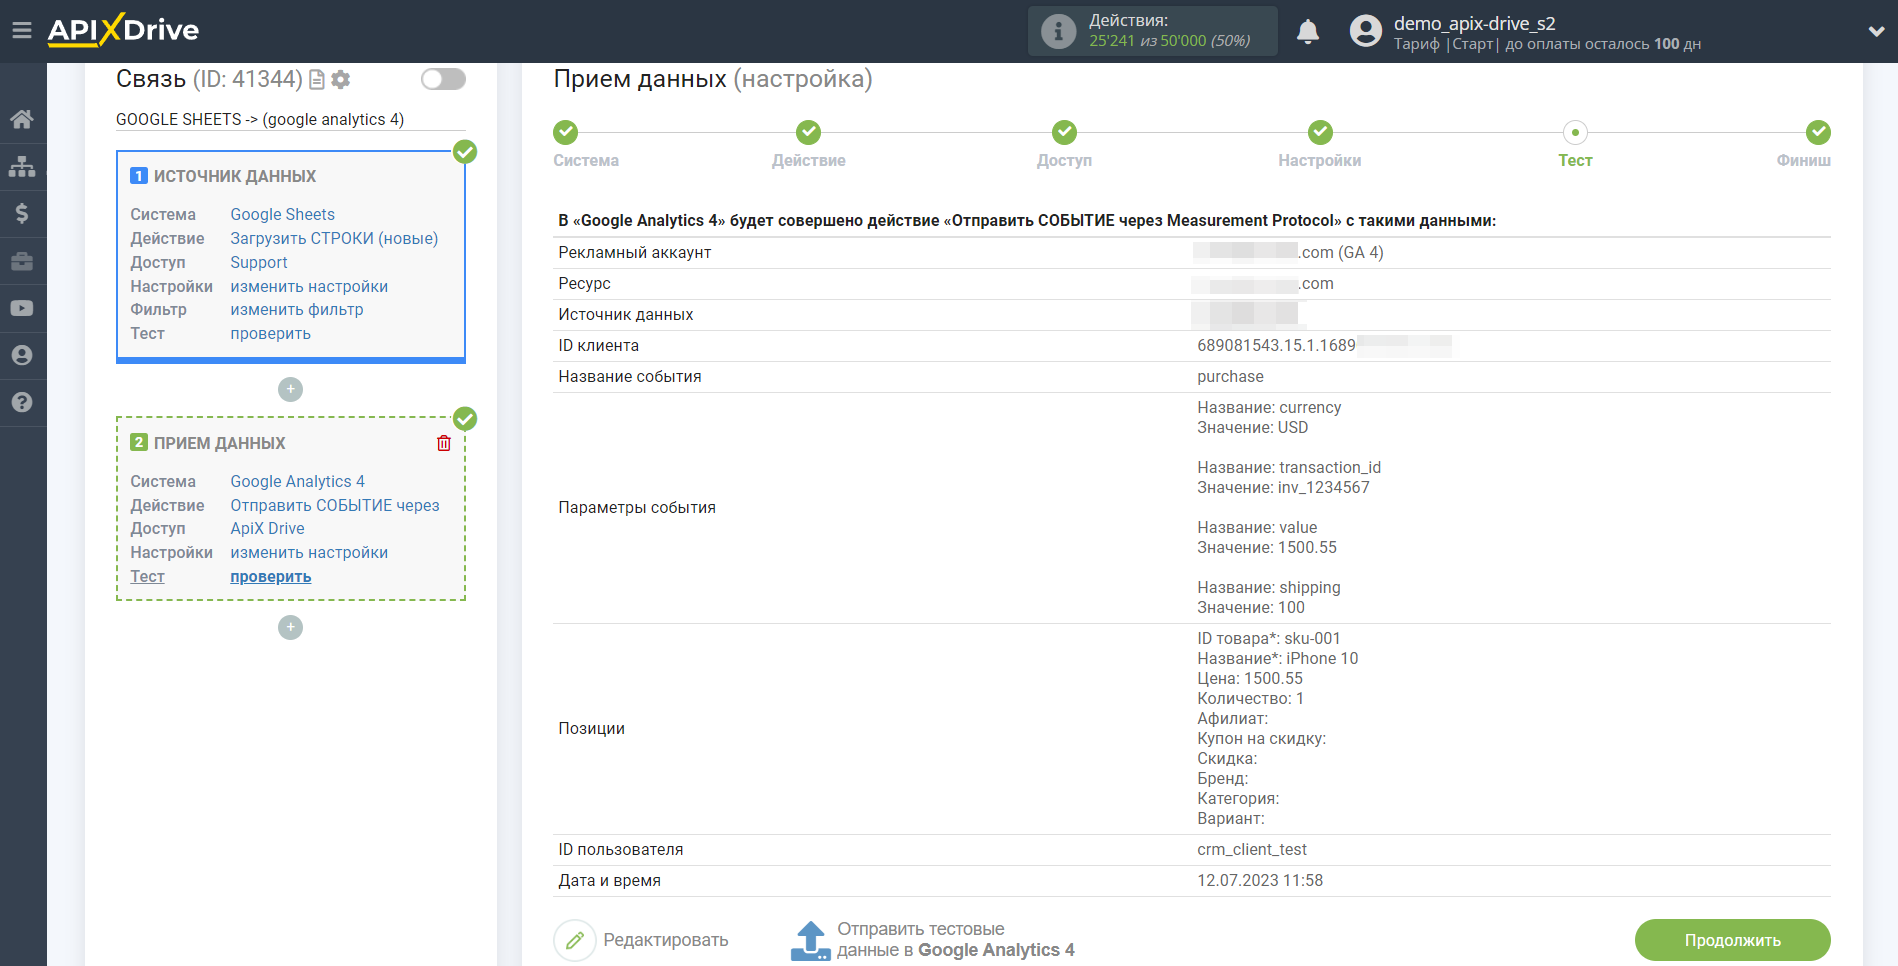Click the upload test data icon
This screenshot has height=966, width=1898.
tap(810, 941)
